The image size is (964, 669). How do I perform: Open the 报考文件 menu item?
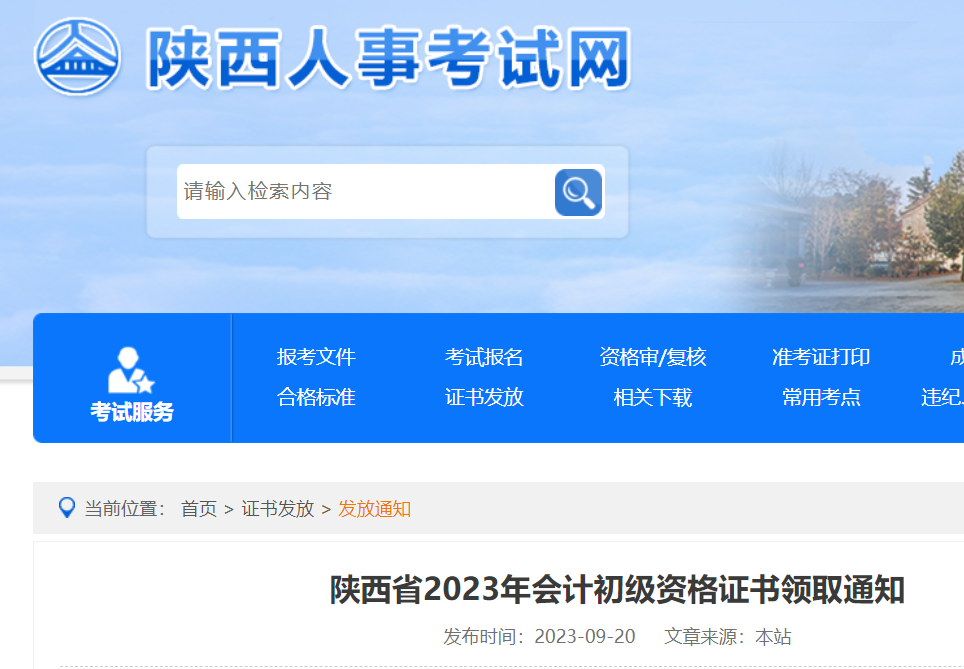tap(316, 357)
